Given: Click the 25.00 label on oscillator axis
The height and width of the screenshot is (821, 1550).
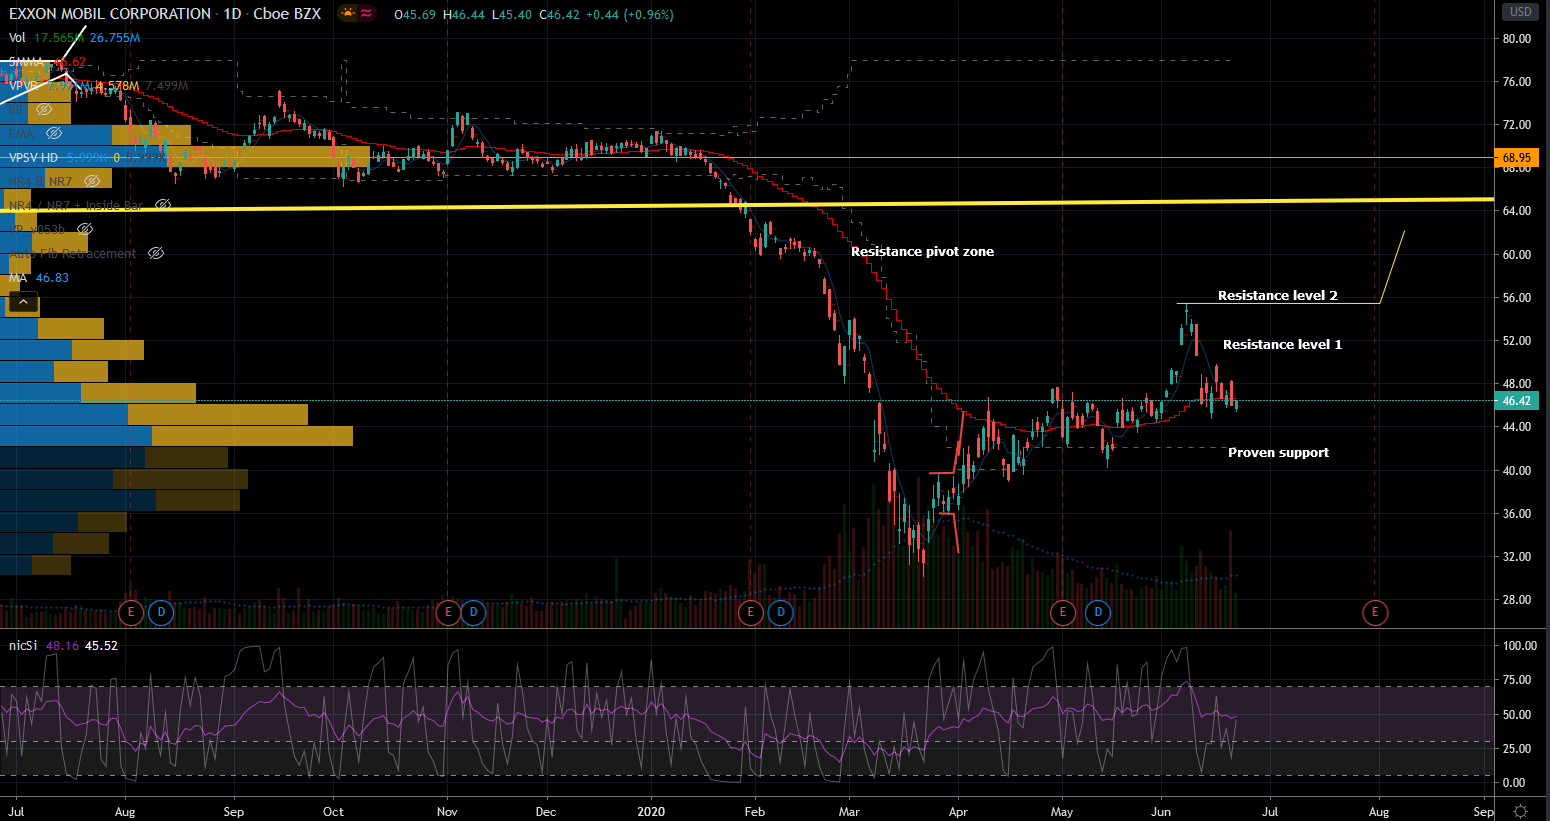Looking at the screenshot, I should (x=1517, y=749).
